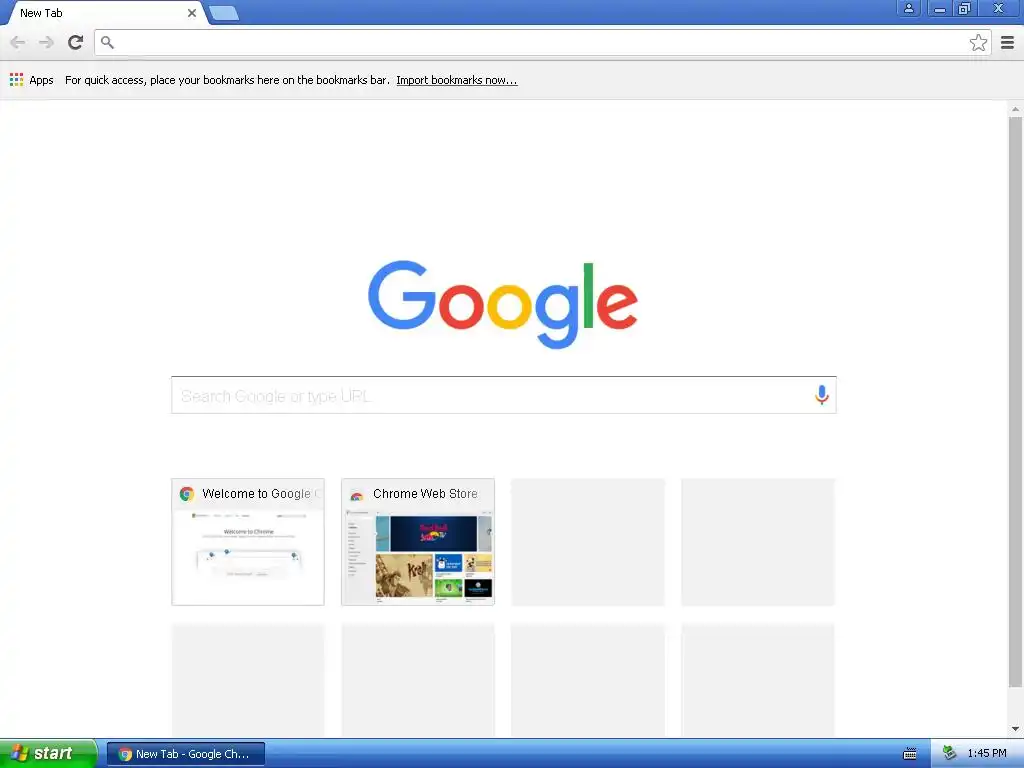Focus the address bar omnibox
Viewport: 1024px width, 768px height.
542,42
